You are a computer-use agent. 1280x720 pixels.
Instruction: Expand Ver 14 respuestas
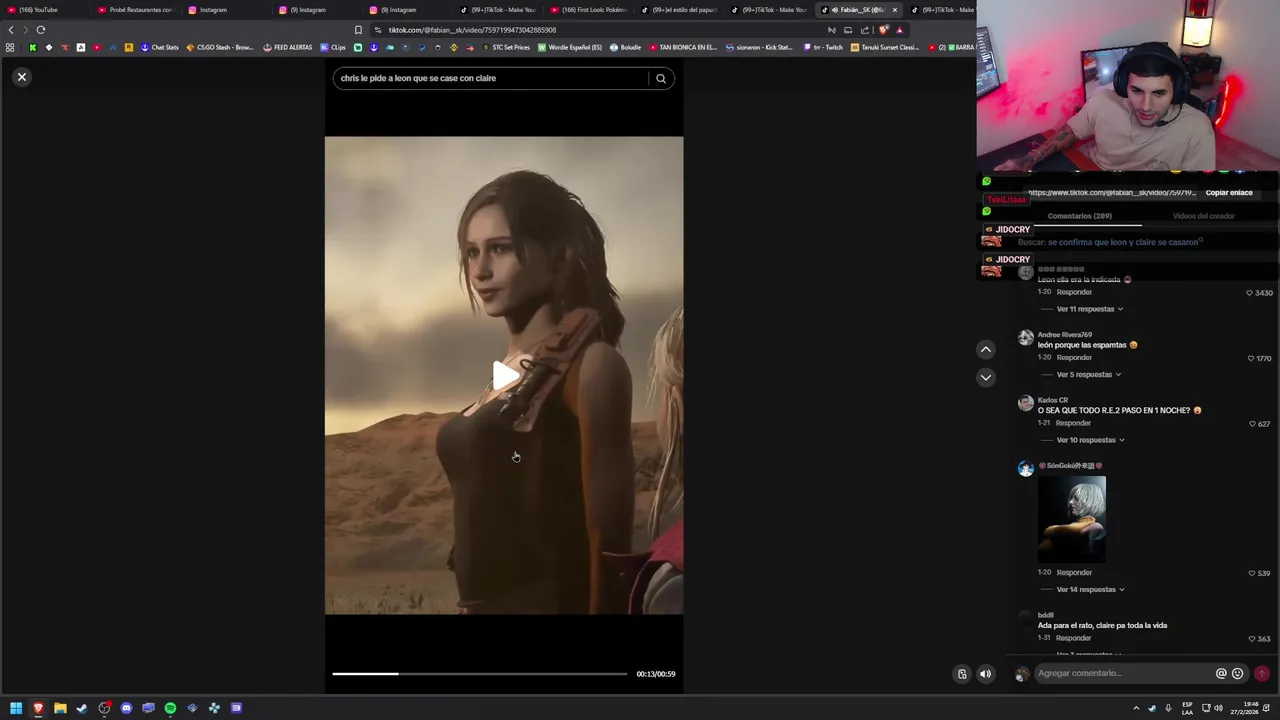pos(1090,590)
